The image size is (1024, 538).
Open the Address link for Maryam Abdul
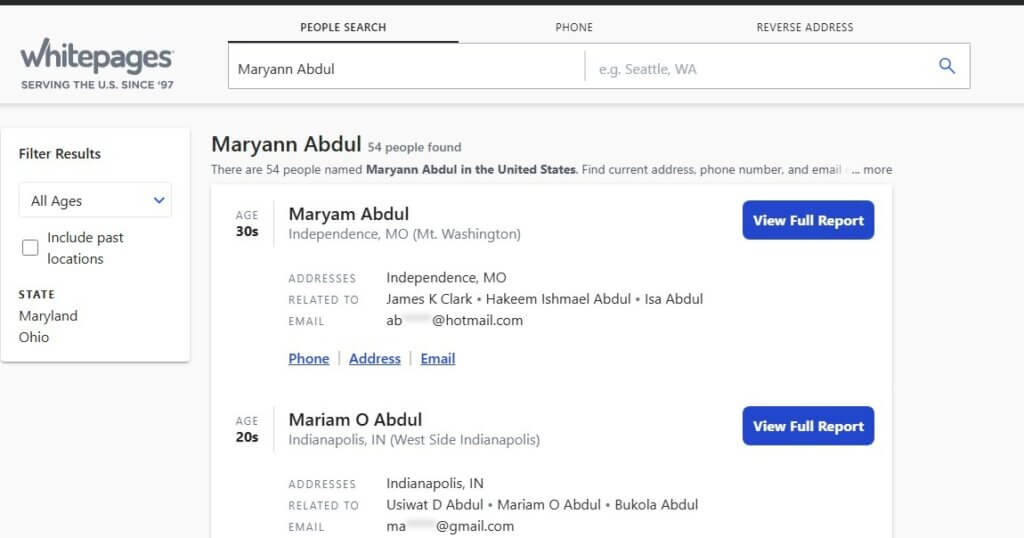coord(374,359)
